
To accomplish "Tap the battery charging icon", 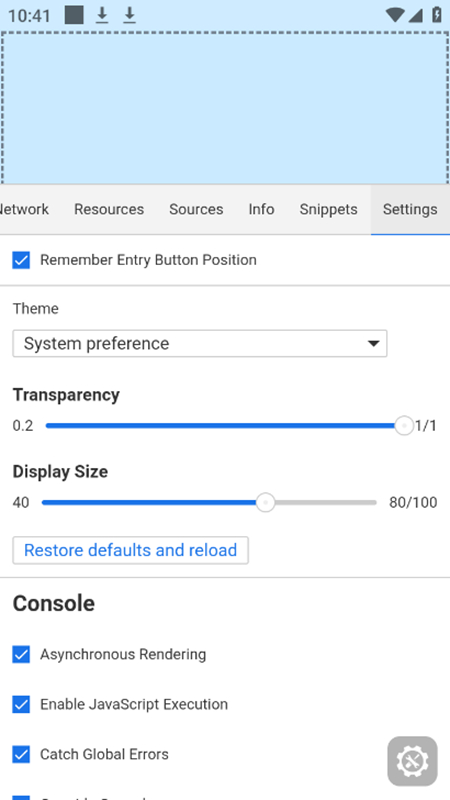I will 437,15.
